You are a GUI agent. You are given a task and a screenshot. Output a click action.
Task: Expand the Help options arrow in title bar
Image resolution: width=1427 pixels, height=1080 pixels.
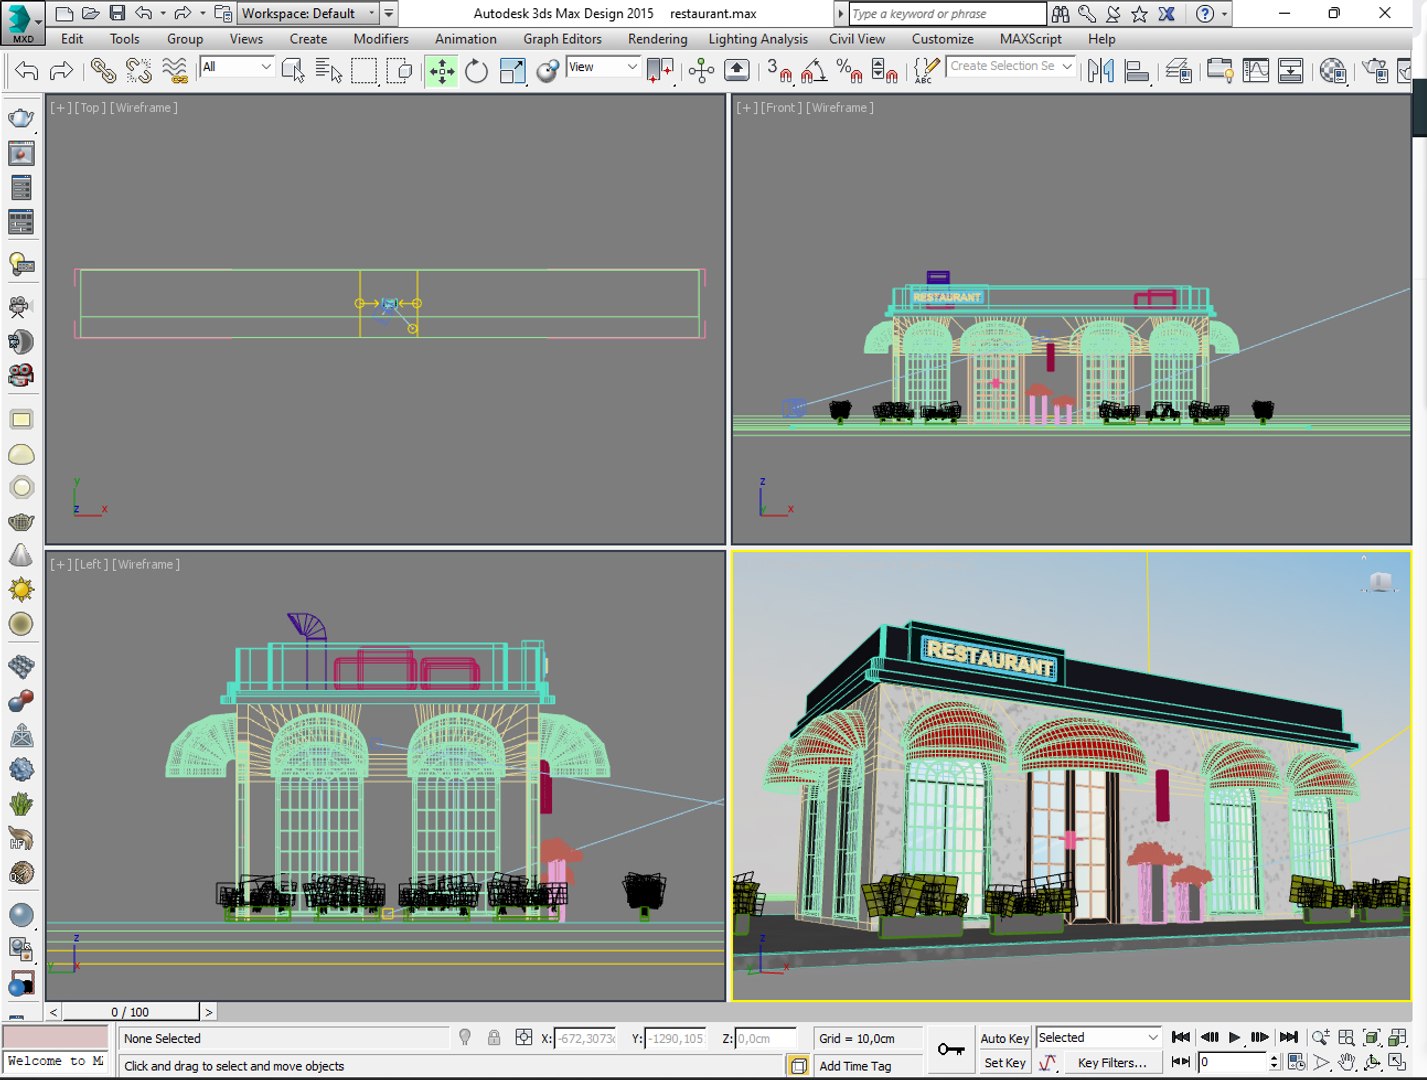[x=1224, y=14]
